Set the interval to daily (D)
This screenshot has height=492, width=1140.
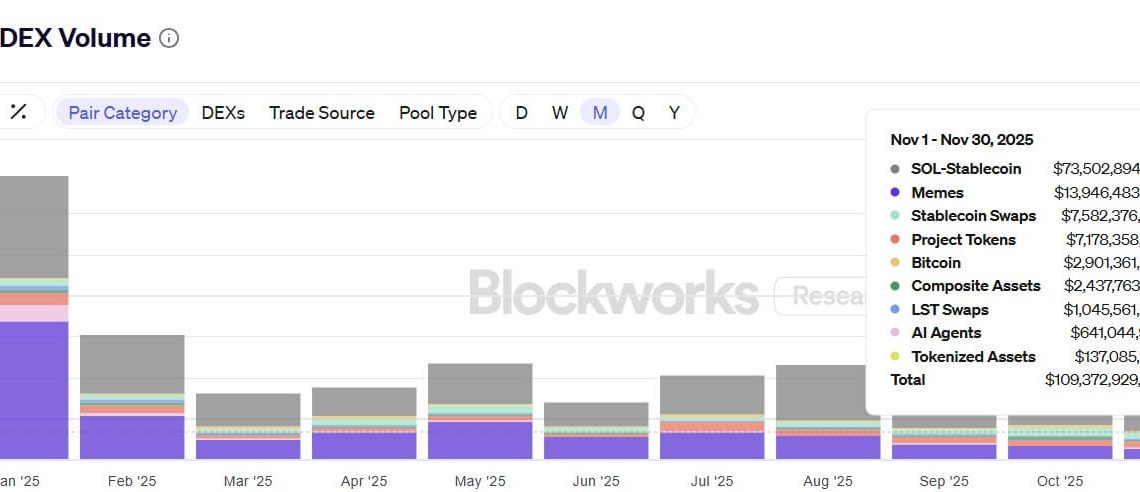(x=521, y=113)
